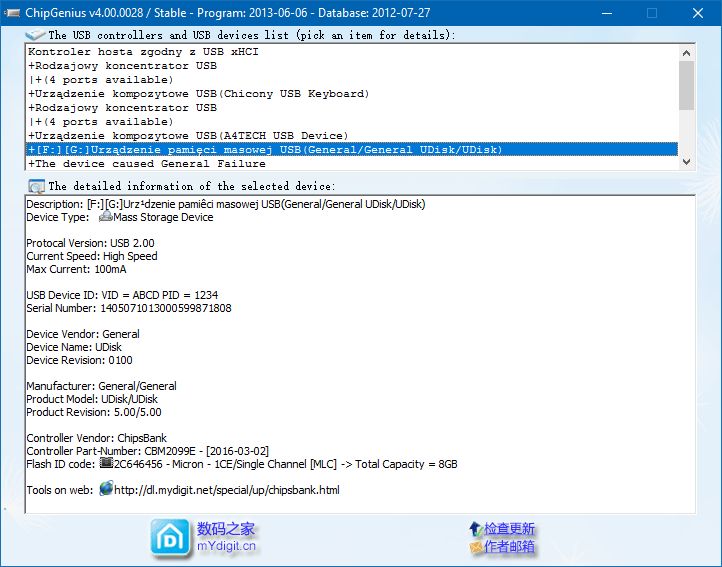Select the first Rodzajowy koncentrator USB entry
The height and width of the screenshot is (567, 722).
[x=352, y=66]
